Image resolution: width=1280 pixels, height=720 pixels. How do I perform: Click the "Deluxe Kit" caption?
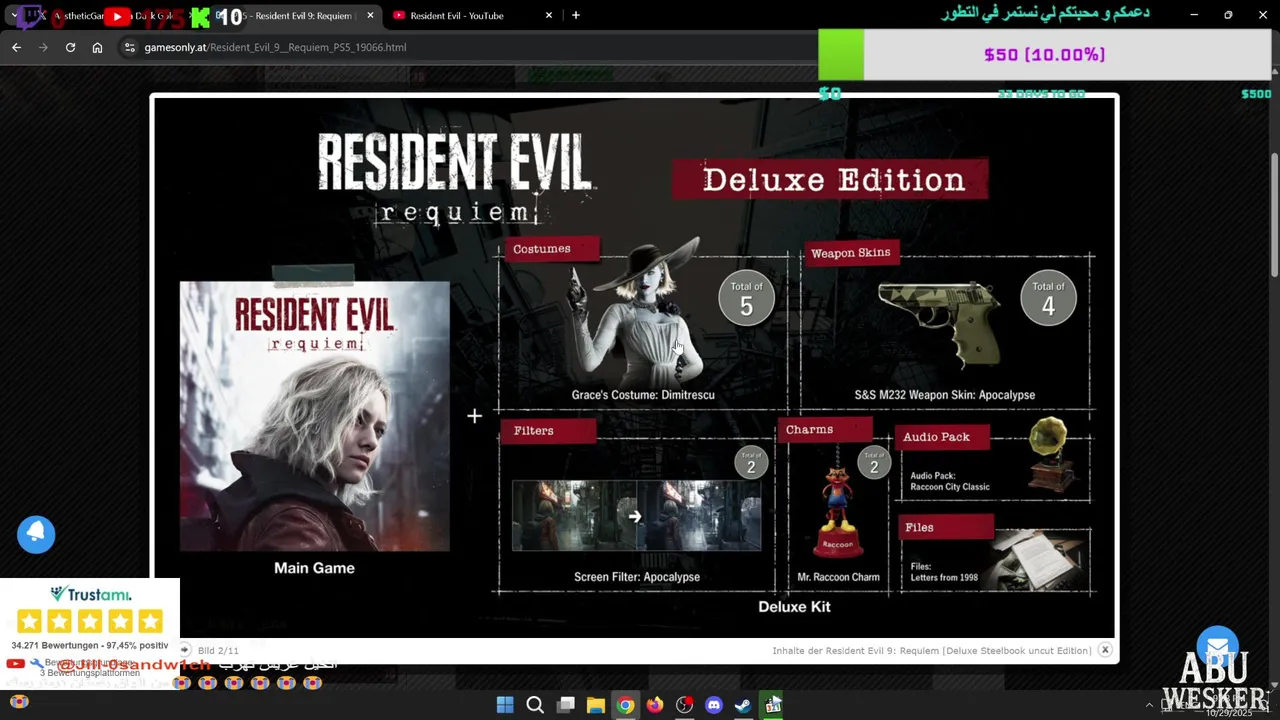pyautogui.click(x=794, y=607)
